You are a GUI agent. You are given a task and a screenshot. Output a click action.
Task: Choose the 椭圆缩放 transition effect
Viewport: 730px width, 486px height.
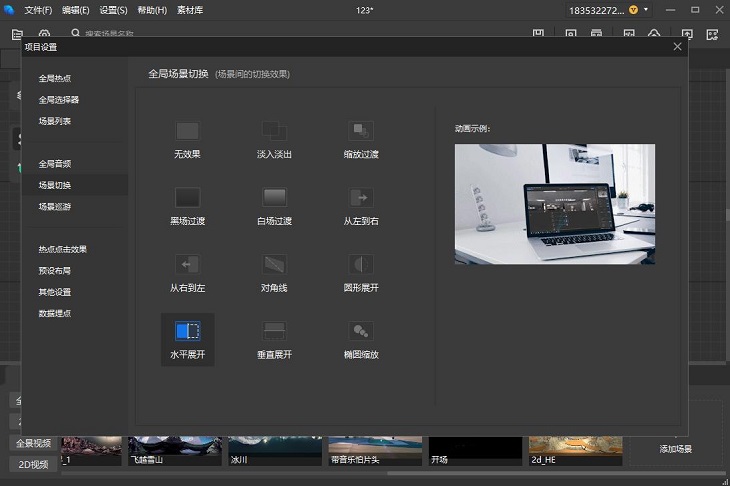361,331
